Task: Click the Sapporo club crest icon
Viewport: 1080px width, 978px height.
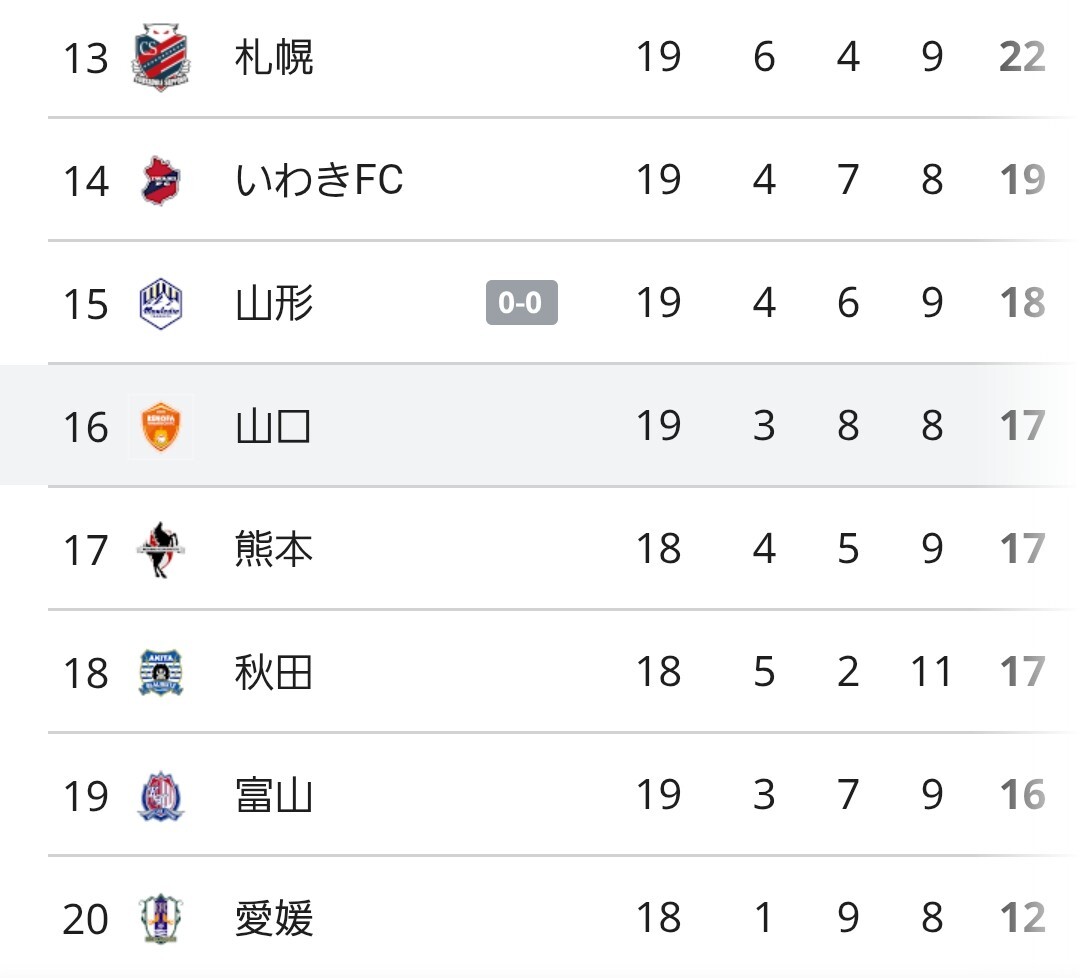Action: (160, 57)
